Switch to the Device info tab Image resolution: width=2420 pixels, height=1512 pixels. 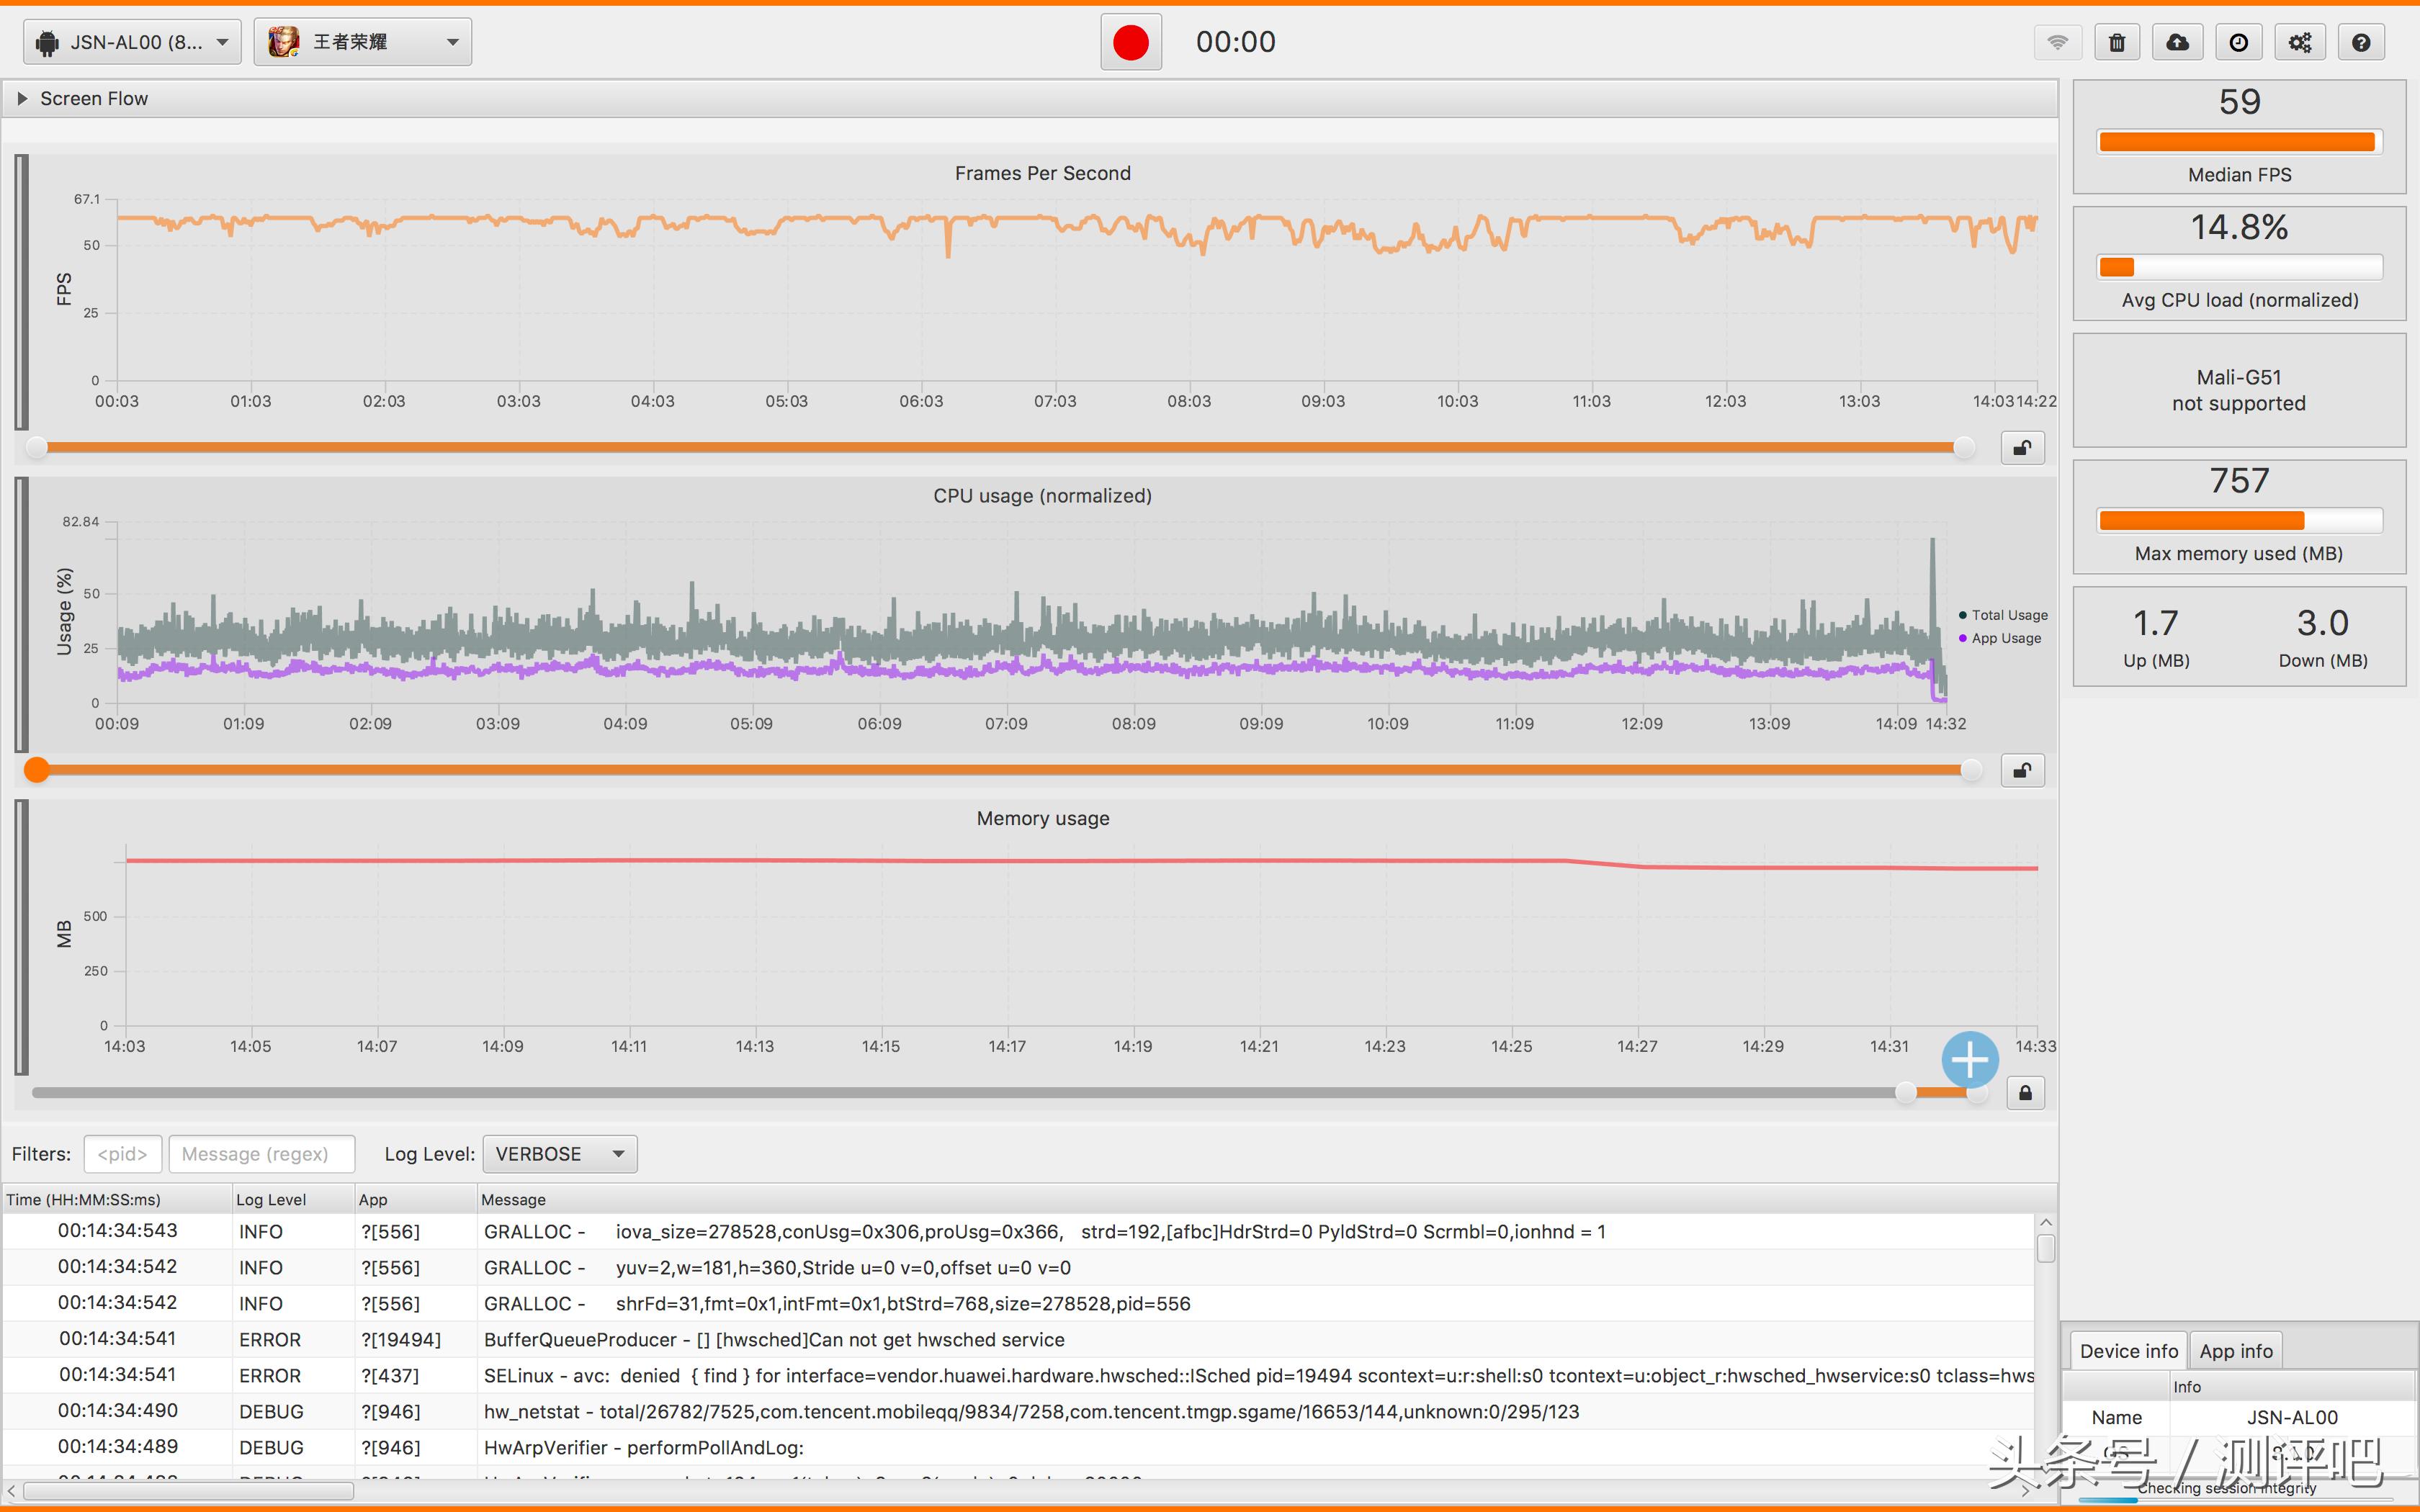[2128, 1351]
